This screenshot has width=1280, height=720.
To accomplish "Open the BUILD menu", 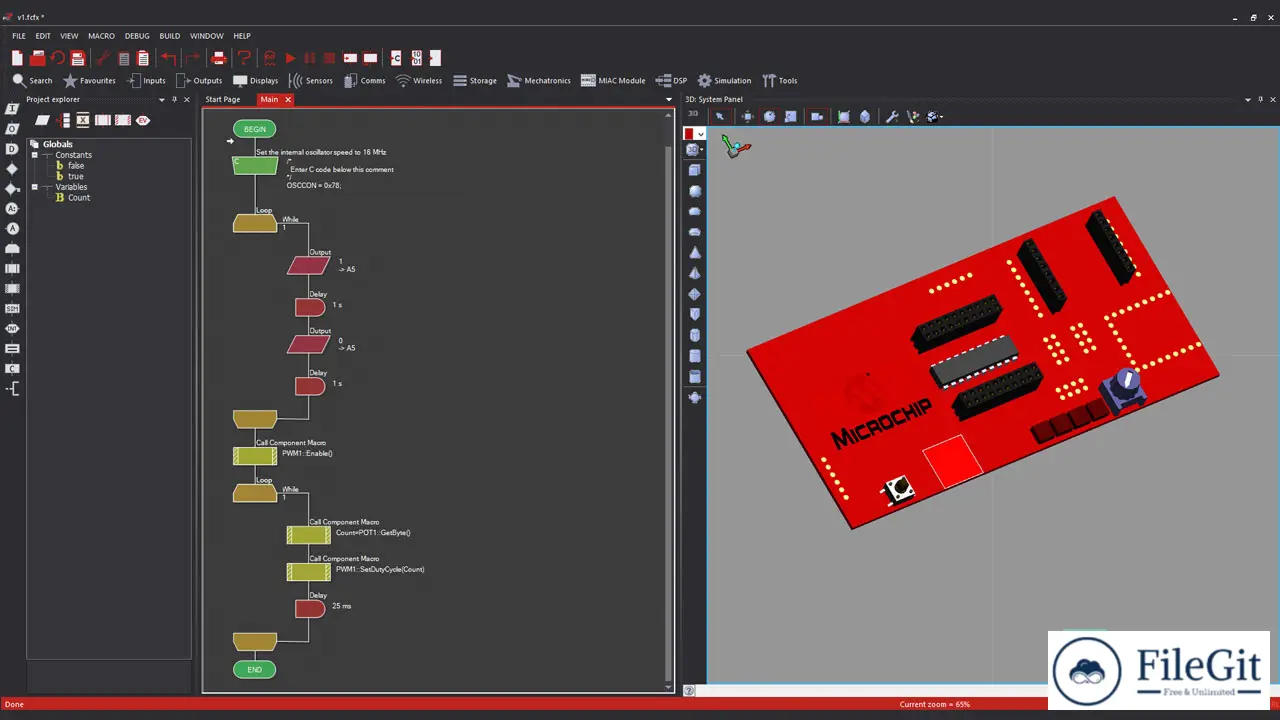I will (170, 36).
